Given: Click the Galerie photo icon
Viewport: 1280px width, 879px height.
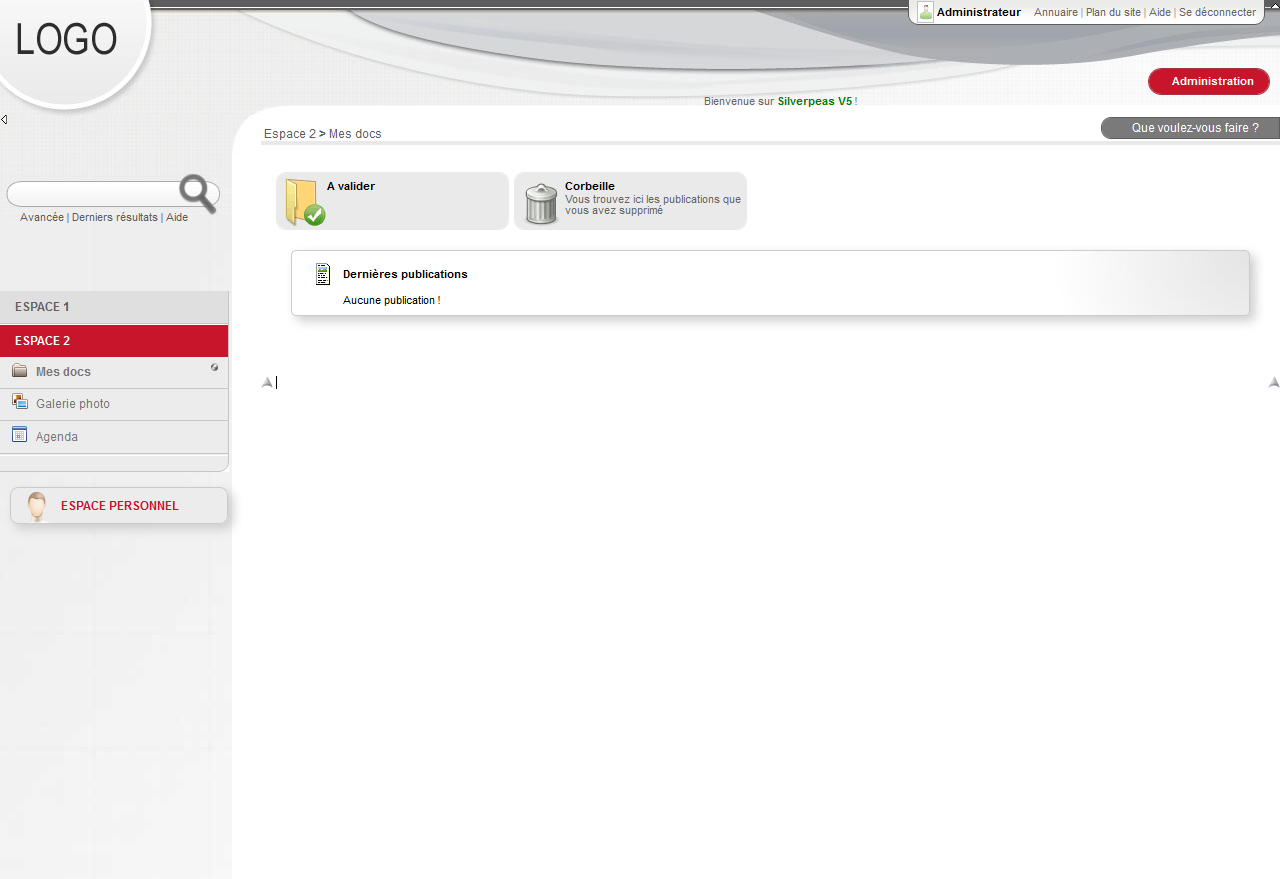Looking at the screenshot, I should (x=20, y=402).
